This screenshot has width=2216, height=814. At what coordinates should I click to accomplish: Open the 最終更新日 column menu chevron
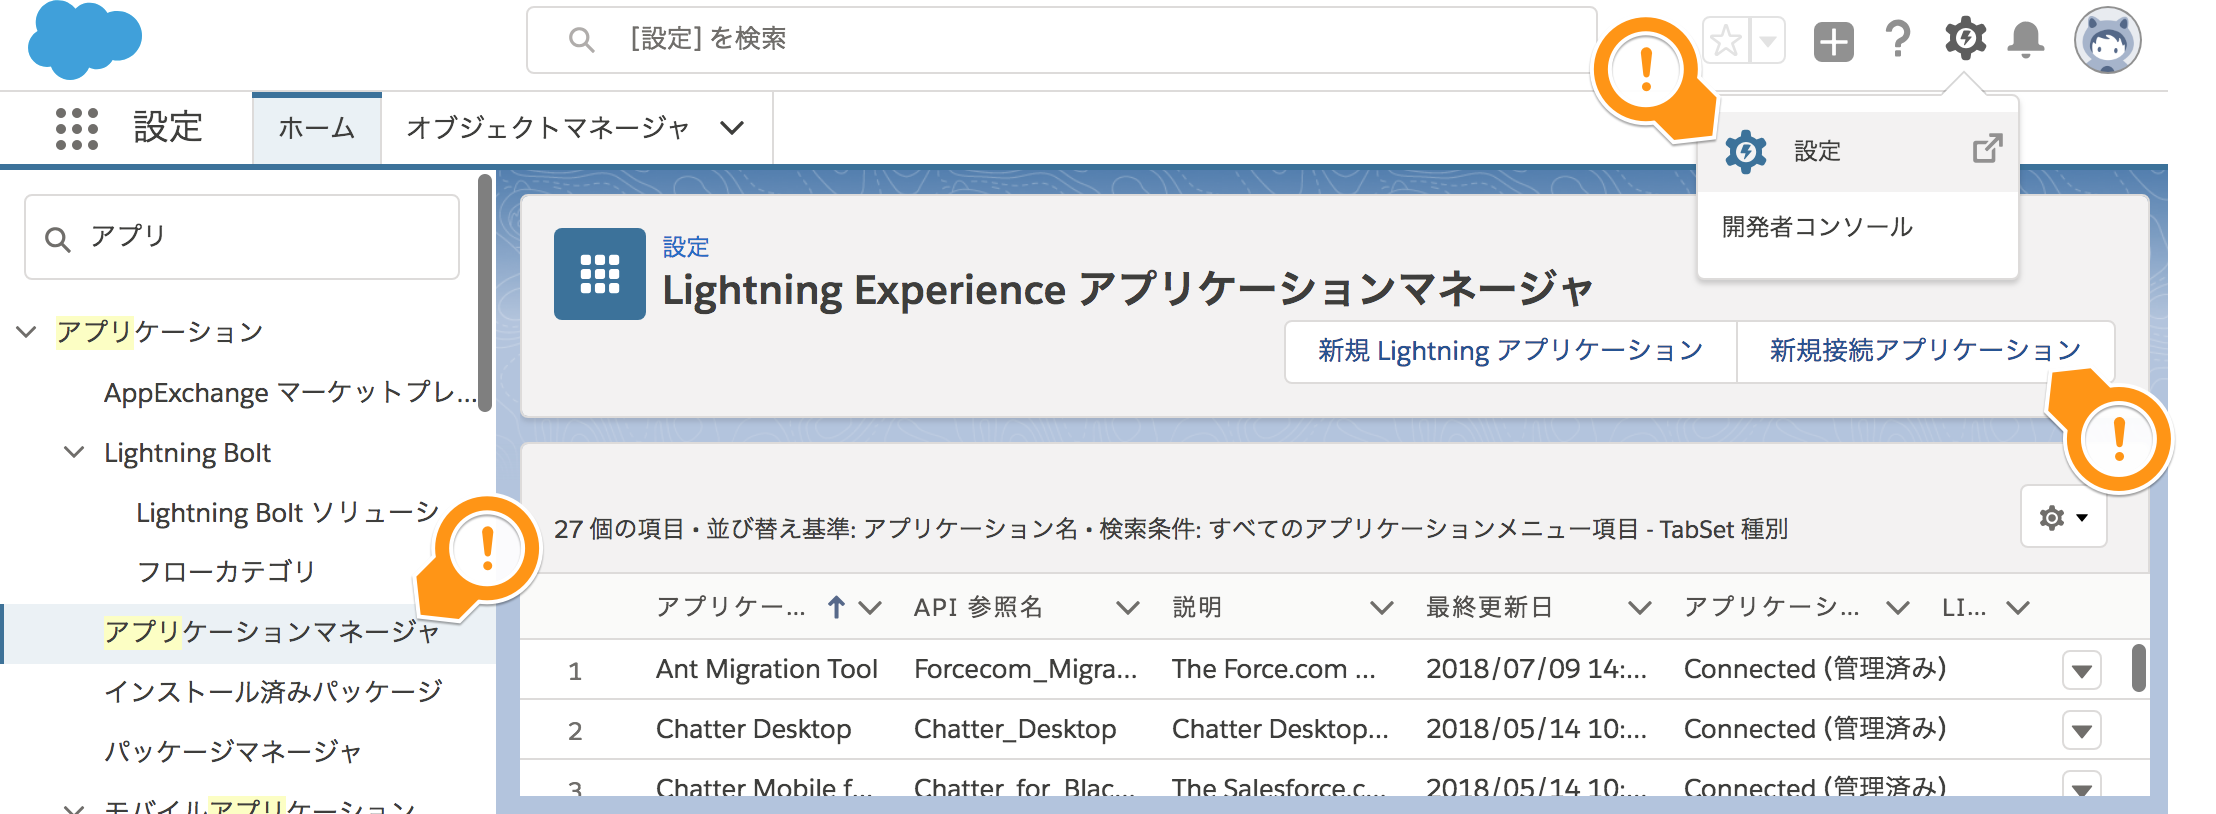click(x=1640, y=607)
